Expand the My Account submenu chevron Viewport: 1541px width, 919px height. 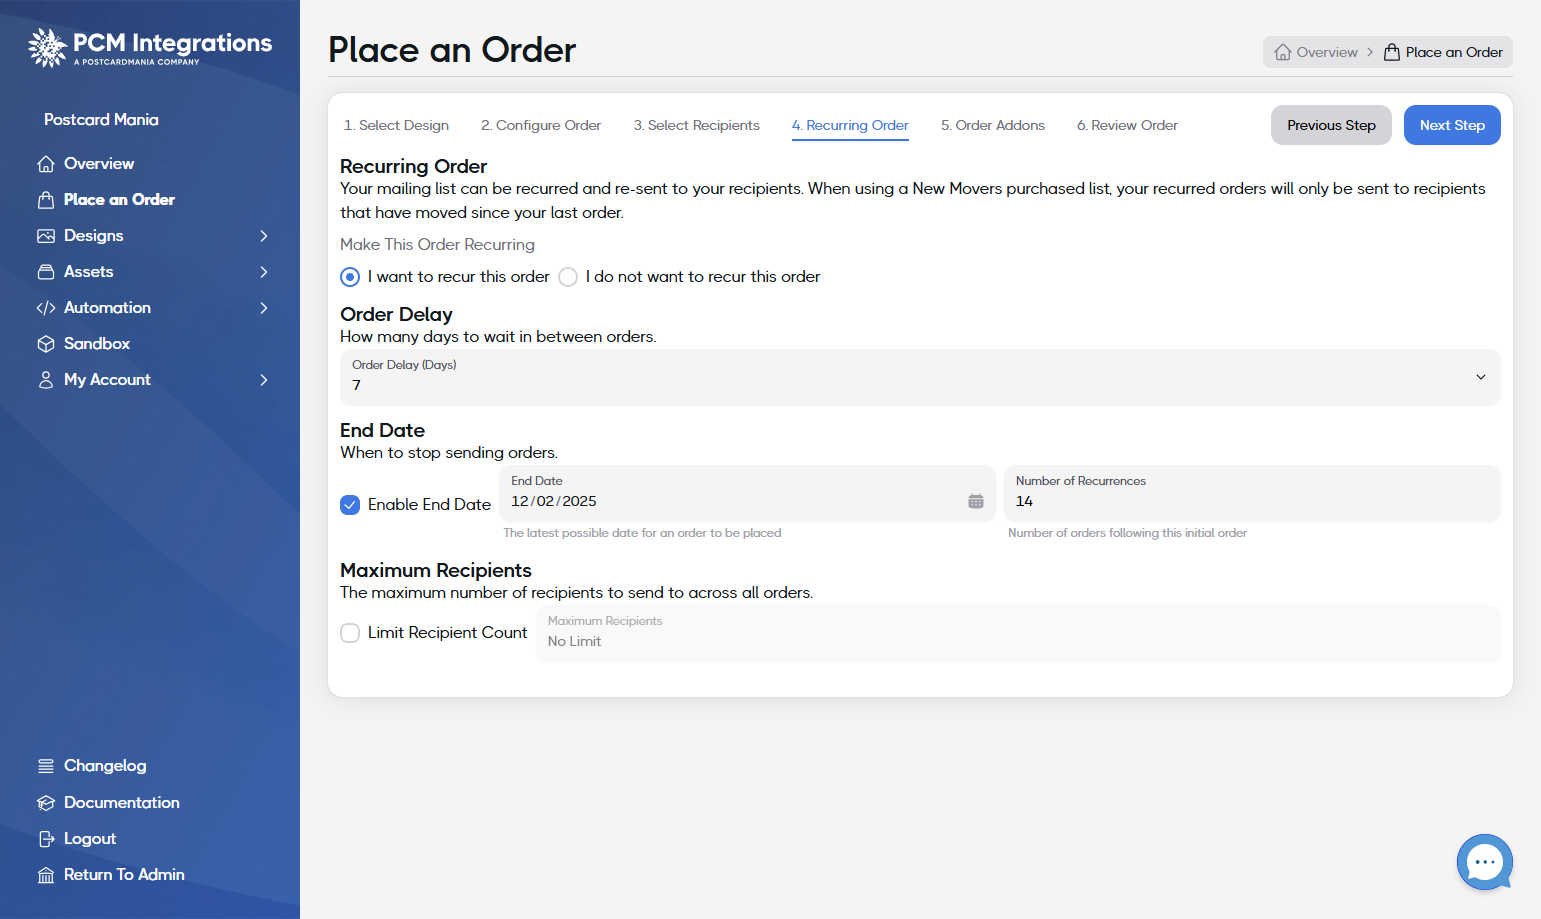[264, 380]
